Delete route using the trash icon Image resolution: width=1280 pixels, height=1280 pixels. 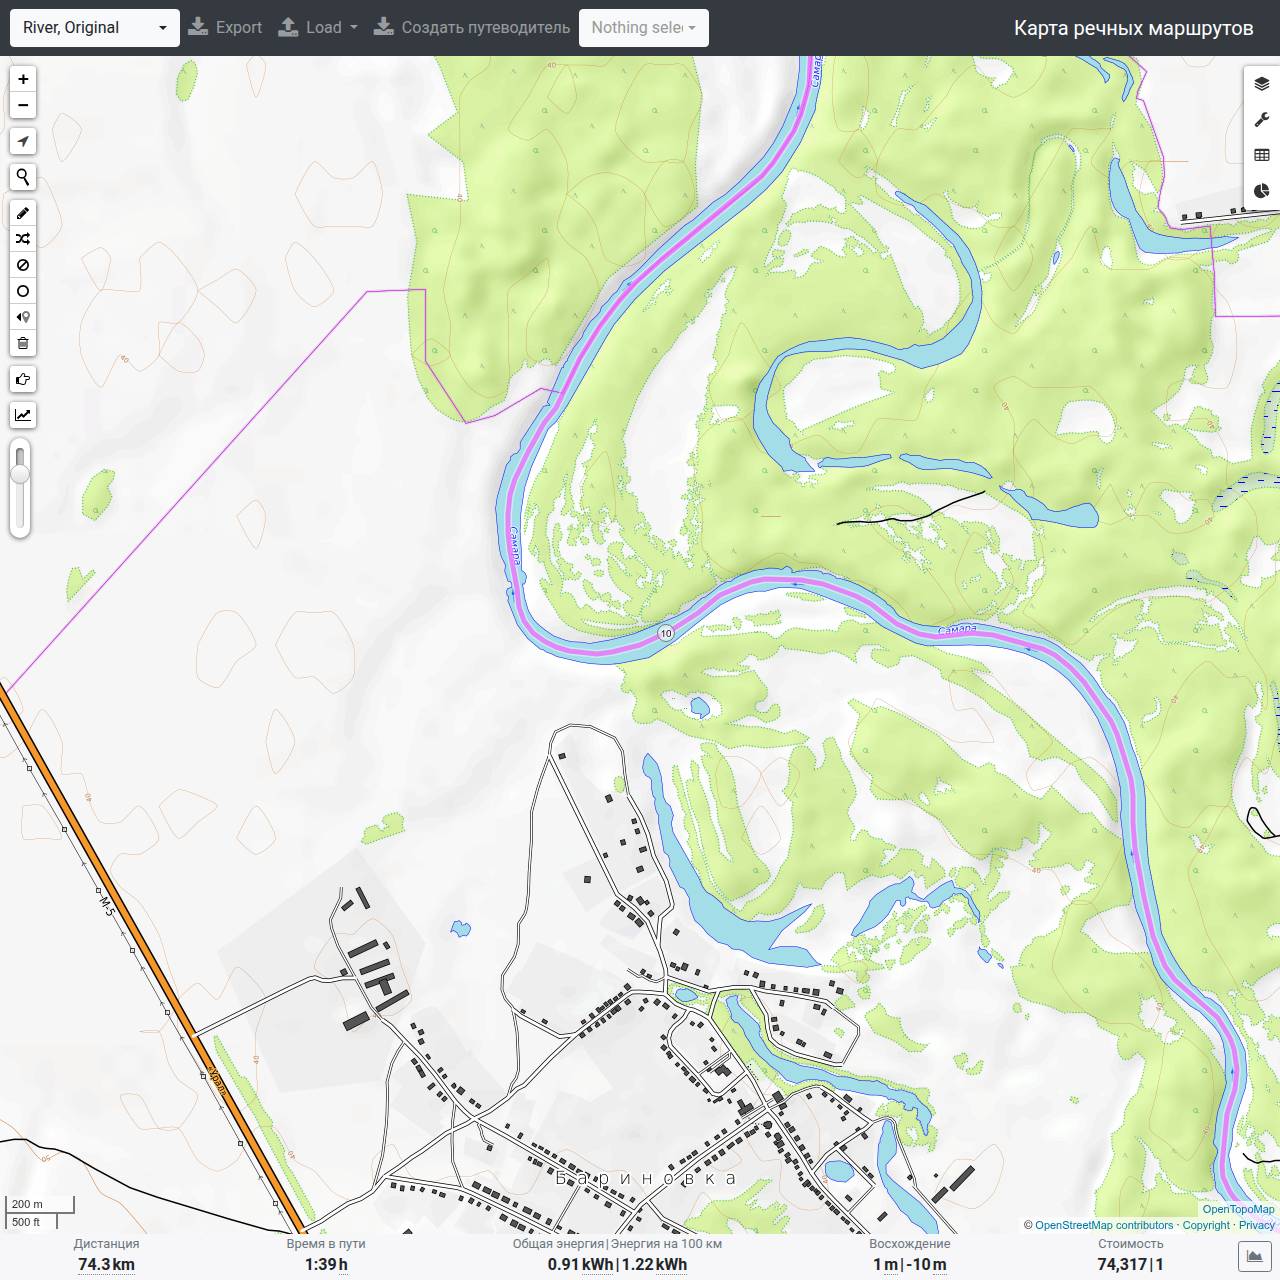tap(23, 343)
